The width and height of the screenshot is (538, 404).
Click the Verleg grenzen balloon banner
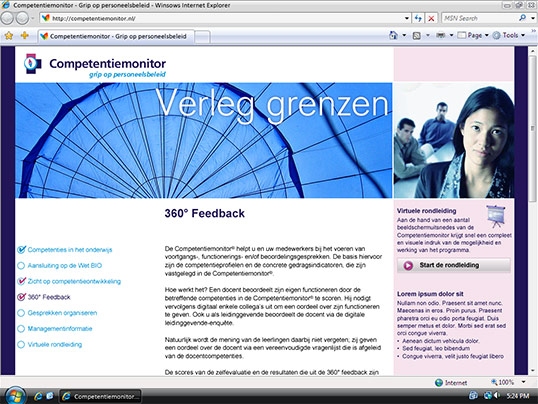click(x=203, y=140)
